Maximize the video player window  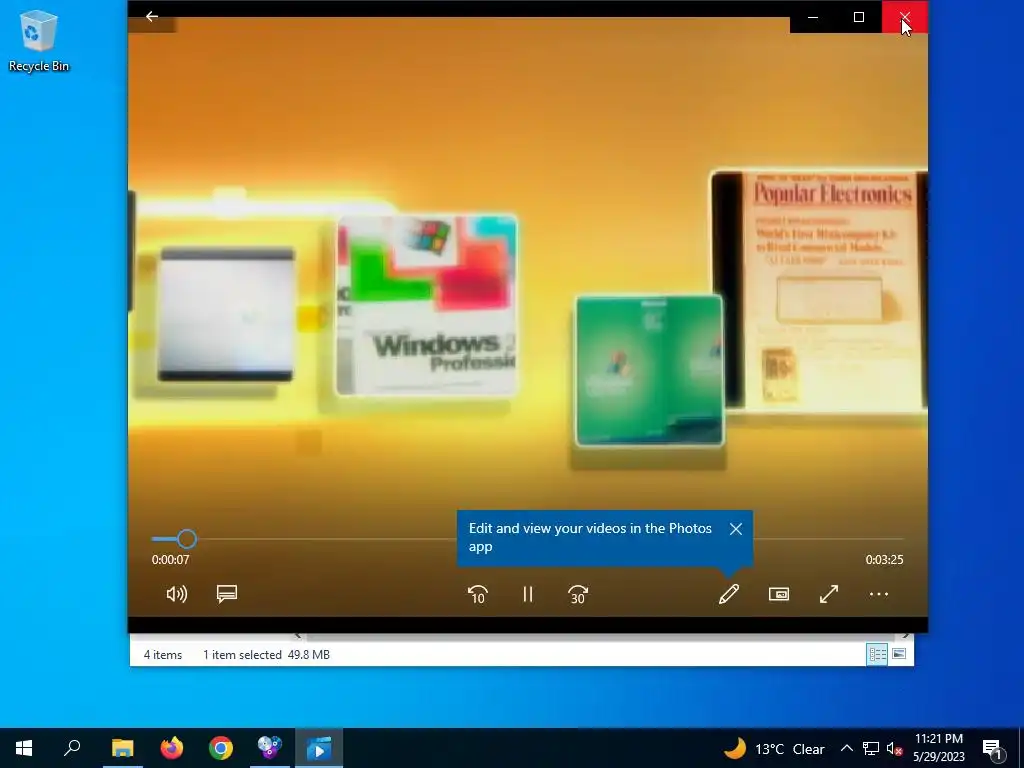pyautogui.click(x=859, y=17)
